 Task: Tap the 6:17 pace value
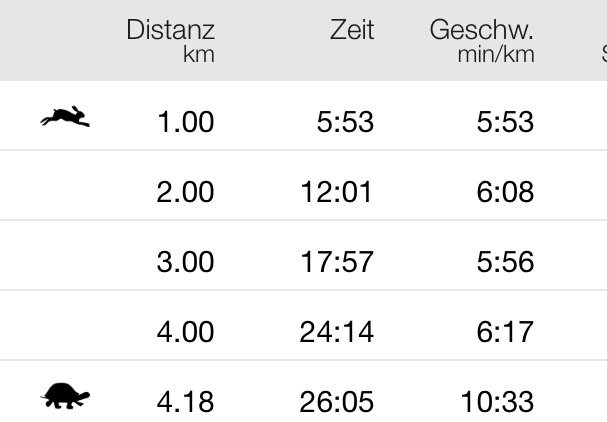505,332
